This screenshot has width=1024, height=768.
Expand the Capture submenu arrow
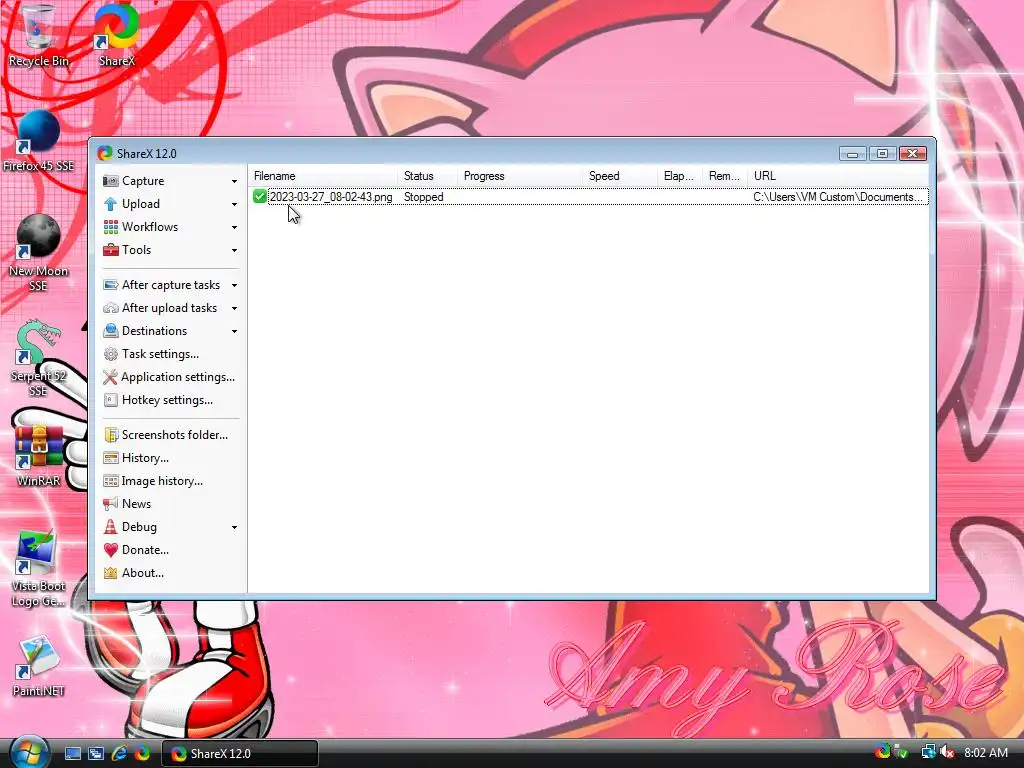[234, 182]
